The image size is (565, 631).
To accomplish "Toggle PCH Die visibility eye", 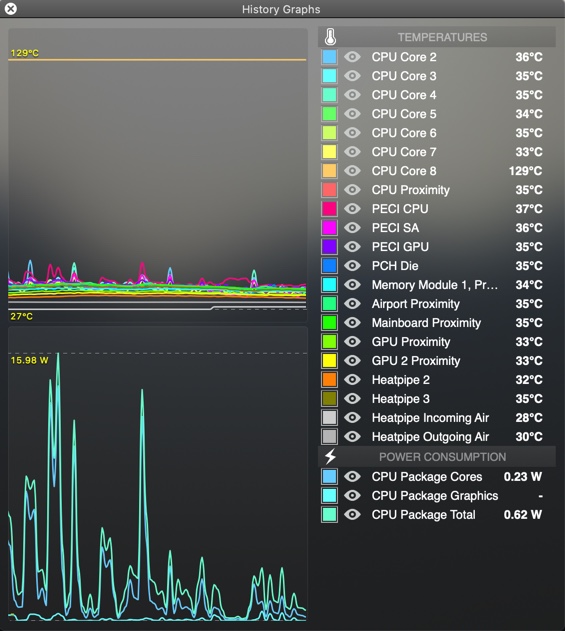I will pos(352,266).
